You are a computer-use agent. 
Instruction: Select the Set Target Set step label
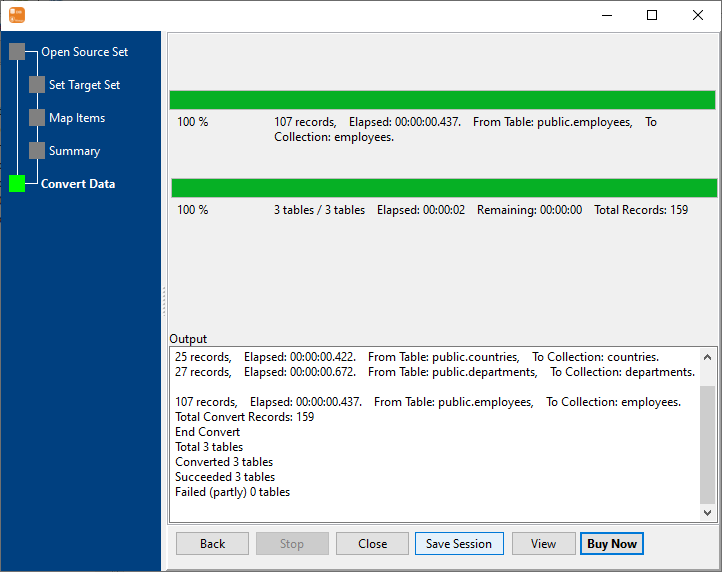(84, 85)
